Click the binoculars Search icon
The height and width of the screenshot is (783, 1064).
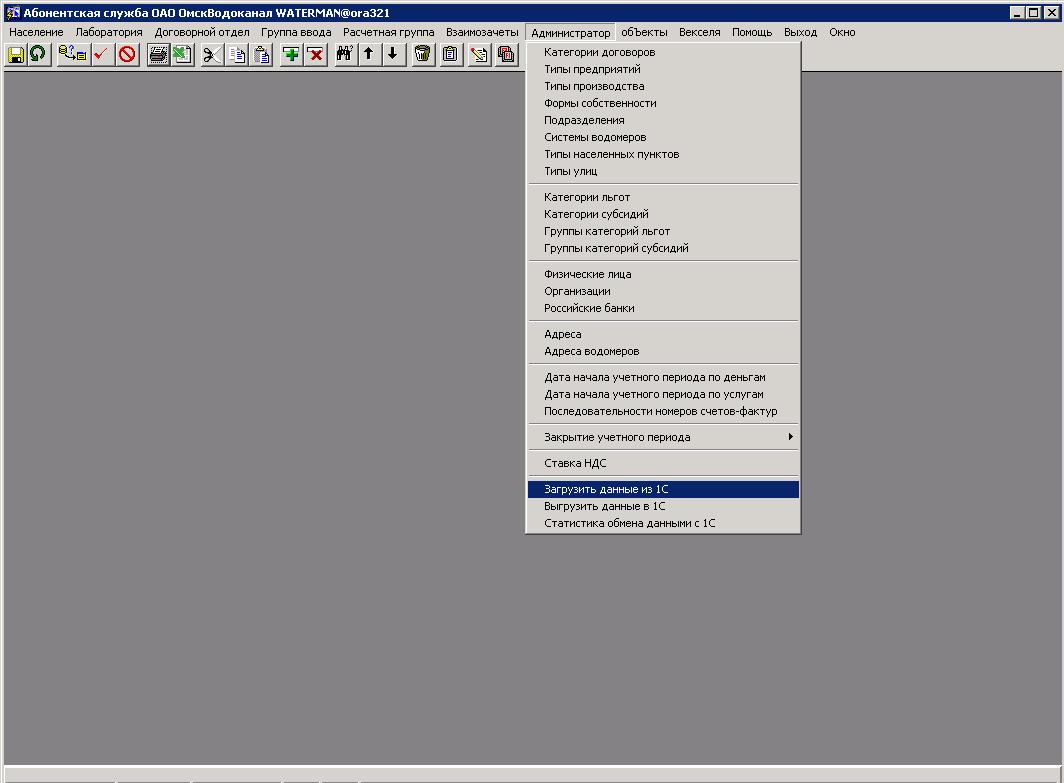pos(345,54)
